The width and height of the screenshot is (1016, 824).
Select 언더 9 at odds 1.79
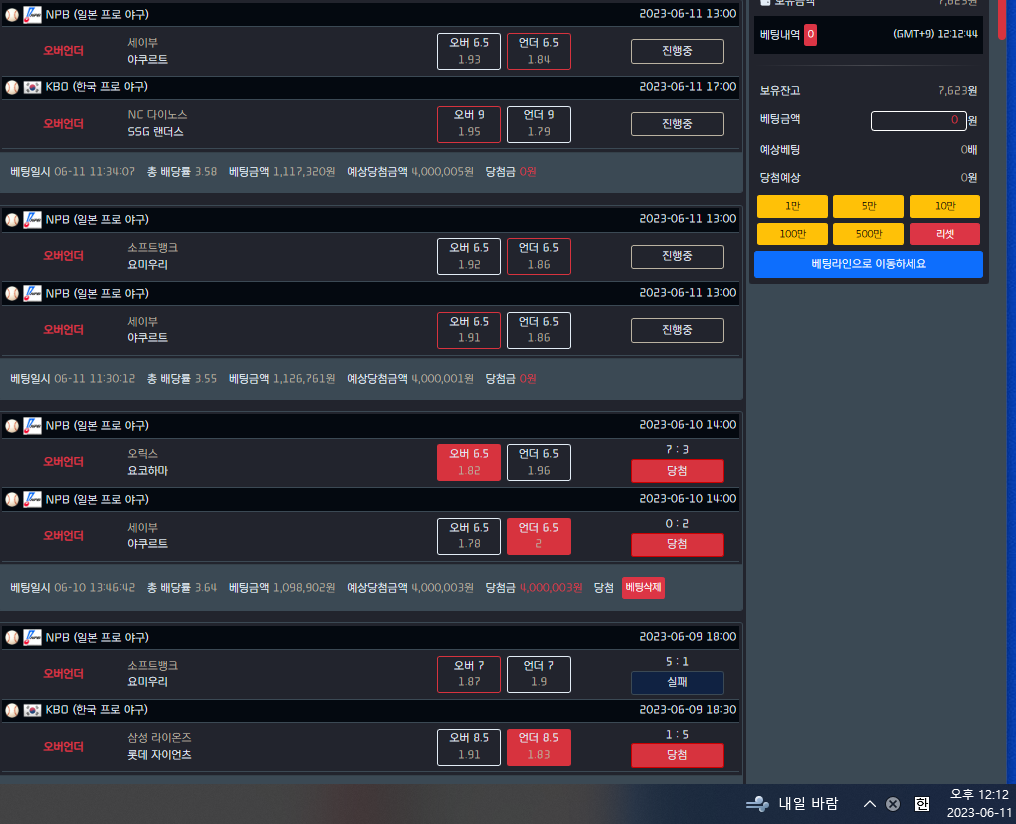pyautogui.click(x=538, y=124)
